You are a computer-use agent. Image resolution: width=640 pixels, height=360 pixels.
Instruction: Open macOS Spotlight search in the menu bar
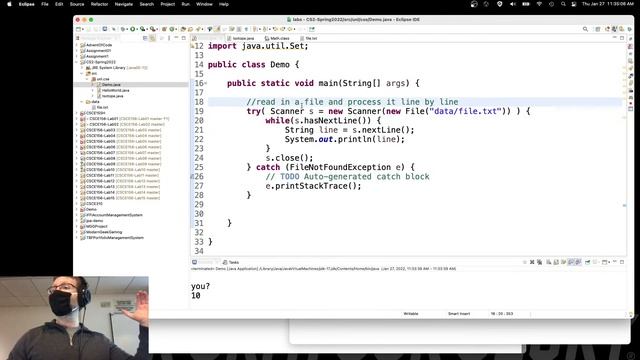(x=563, y=4)
